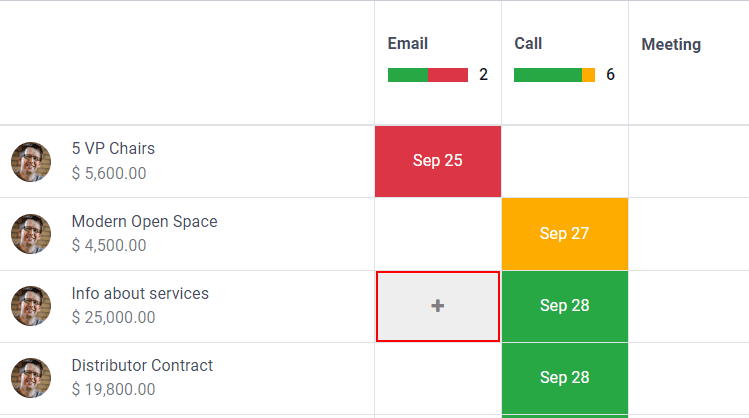Click the plus icon to schedule an email activity
Screen dimensions: 749x418
438,306
